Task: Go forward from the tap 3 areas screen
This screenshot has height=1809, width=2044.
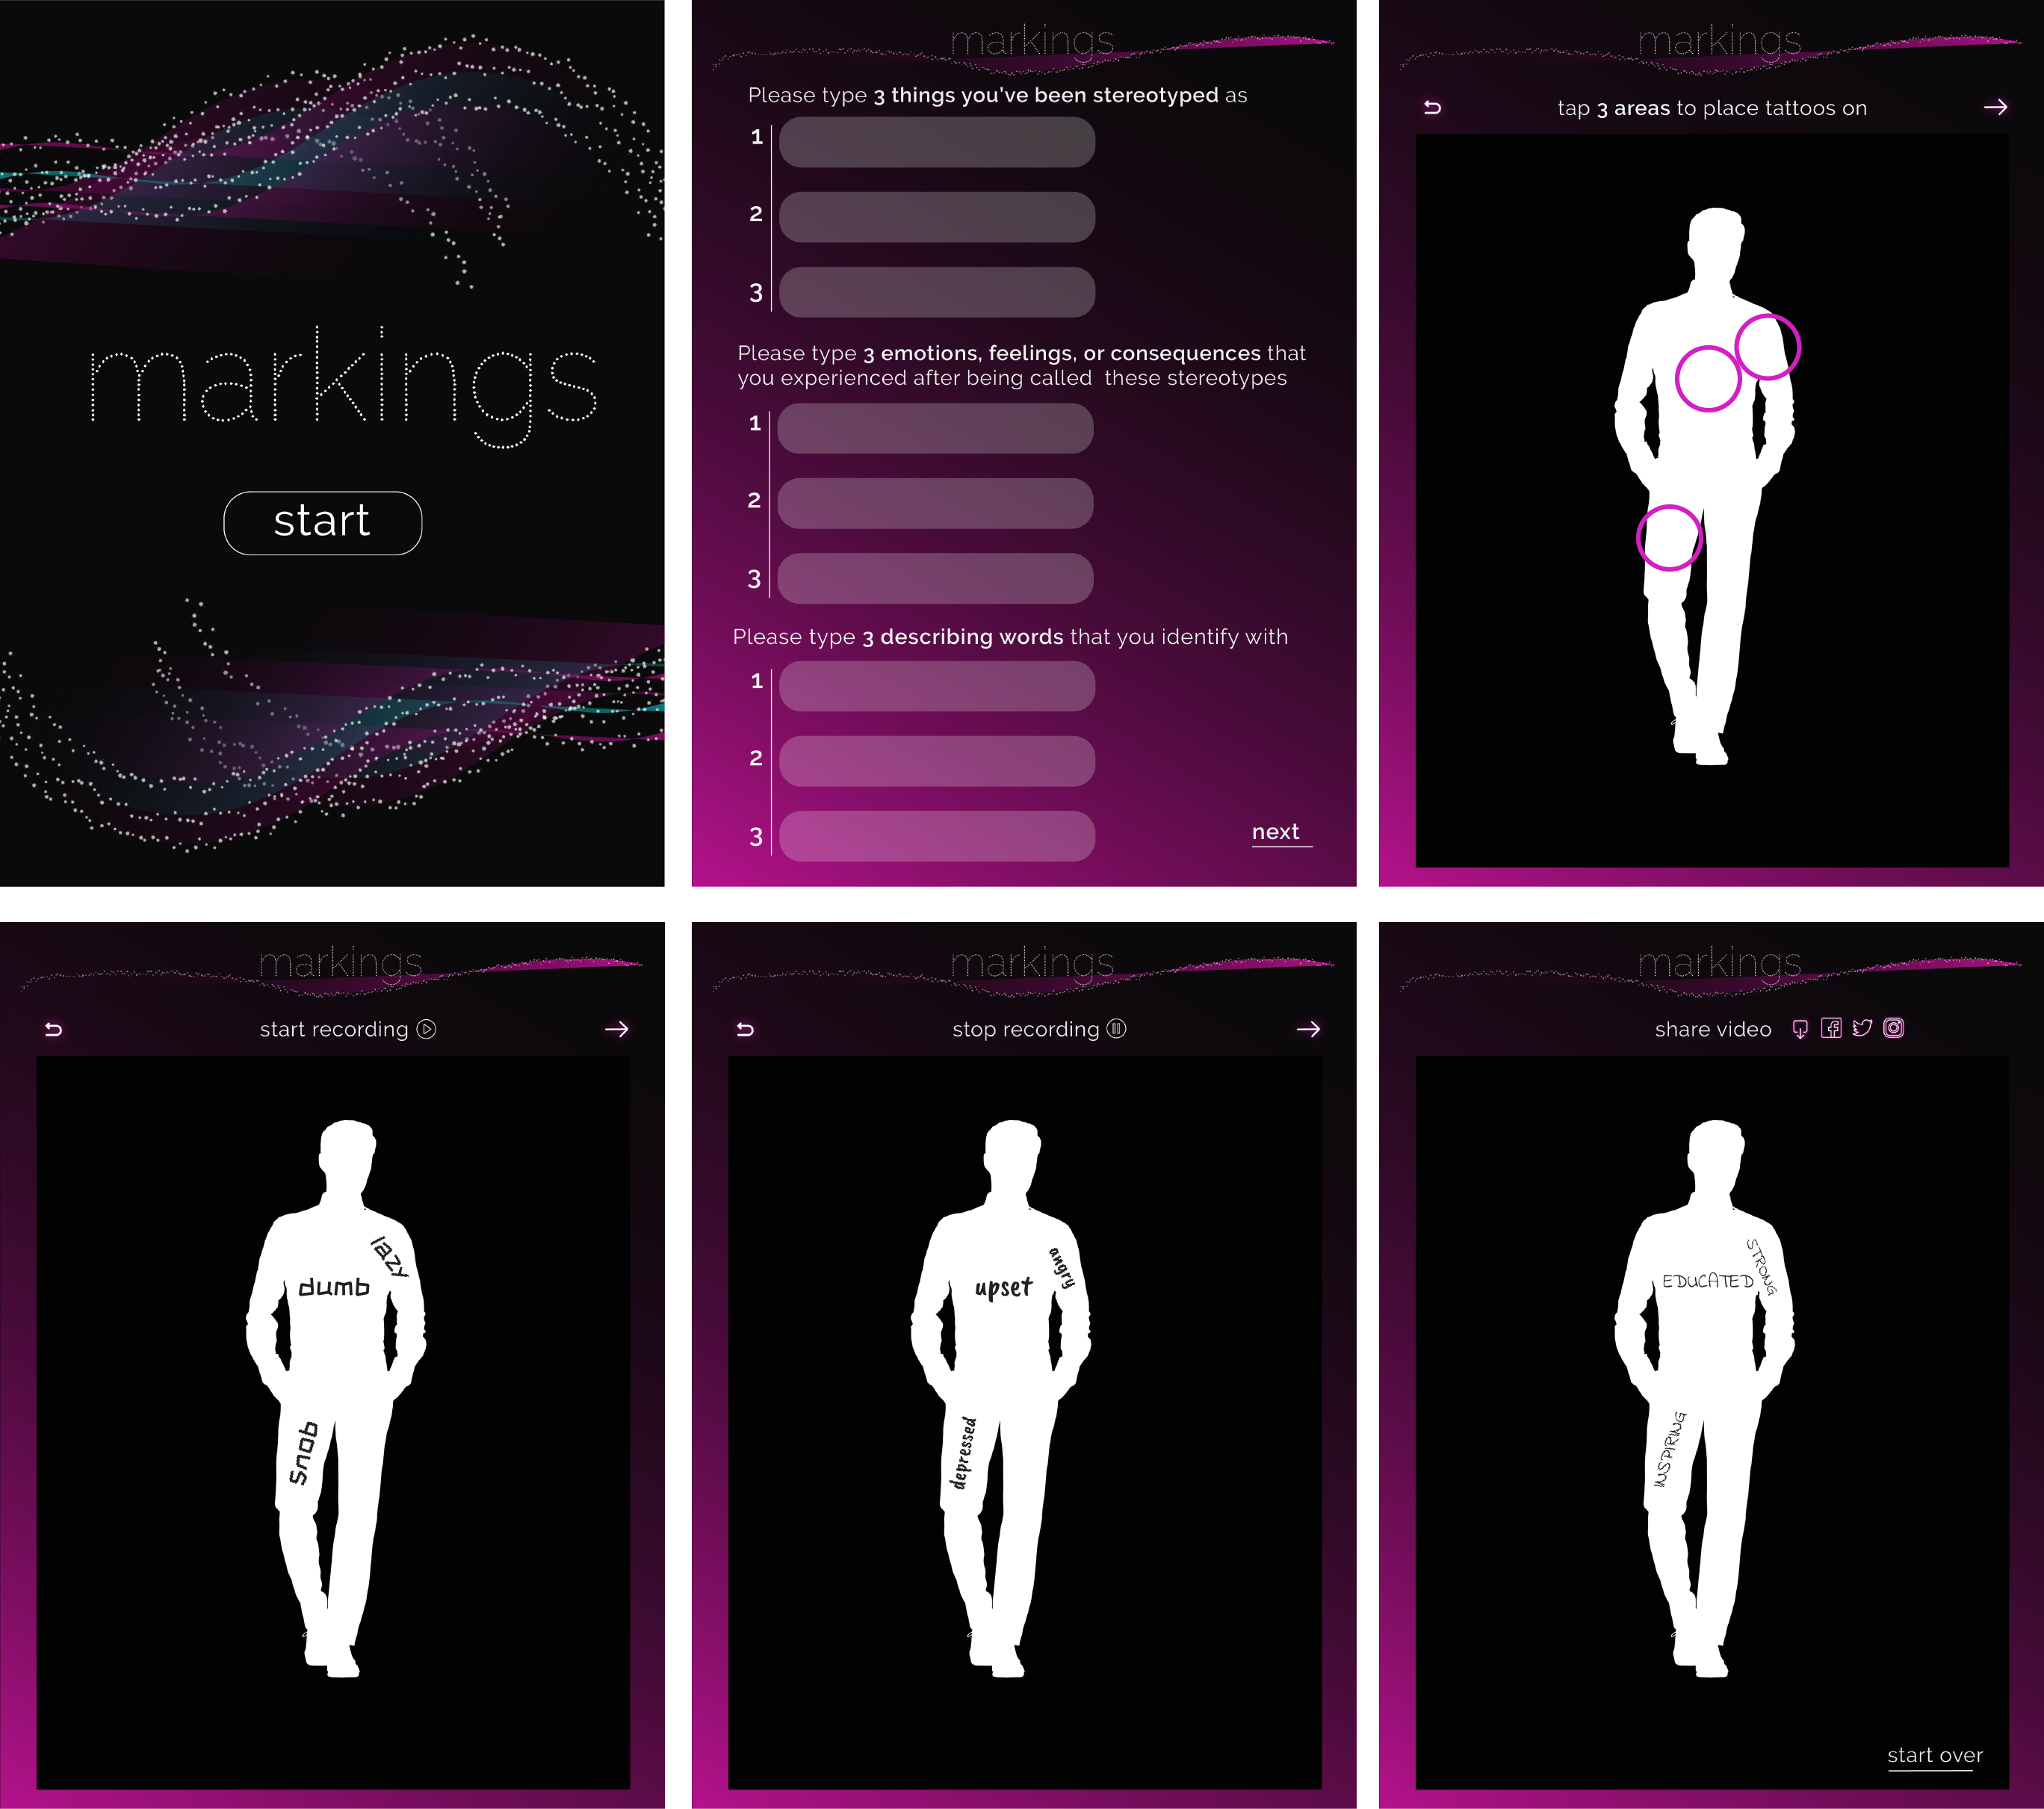Action: click(1995, 107)
